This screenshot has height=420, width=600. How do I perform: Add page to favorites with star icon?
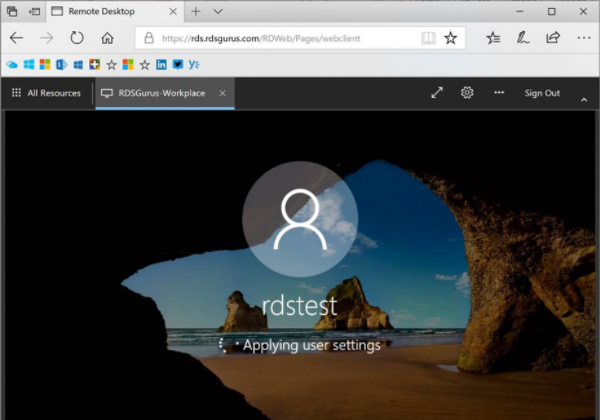[x=451, y=38]
